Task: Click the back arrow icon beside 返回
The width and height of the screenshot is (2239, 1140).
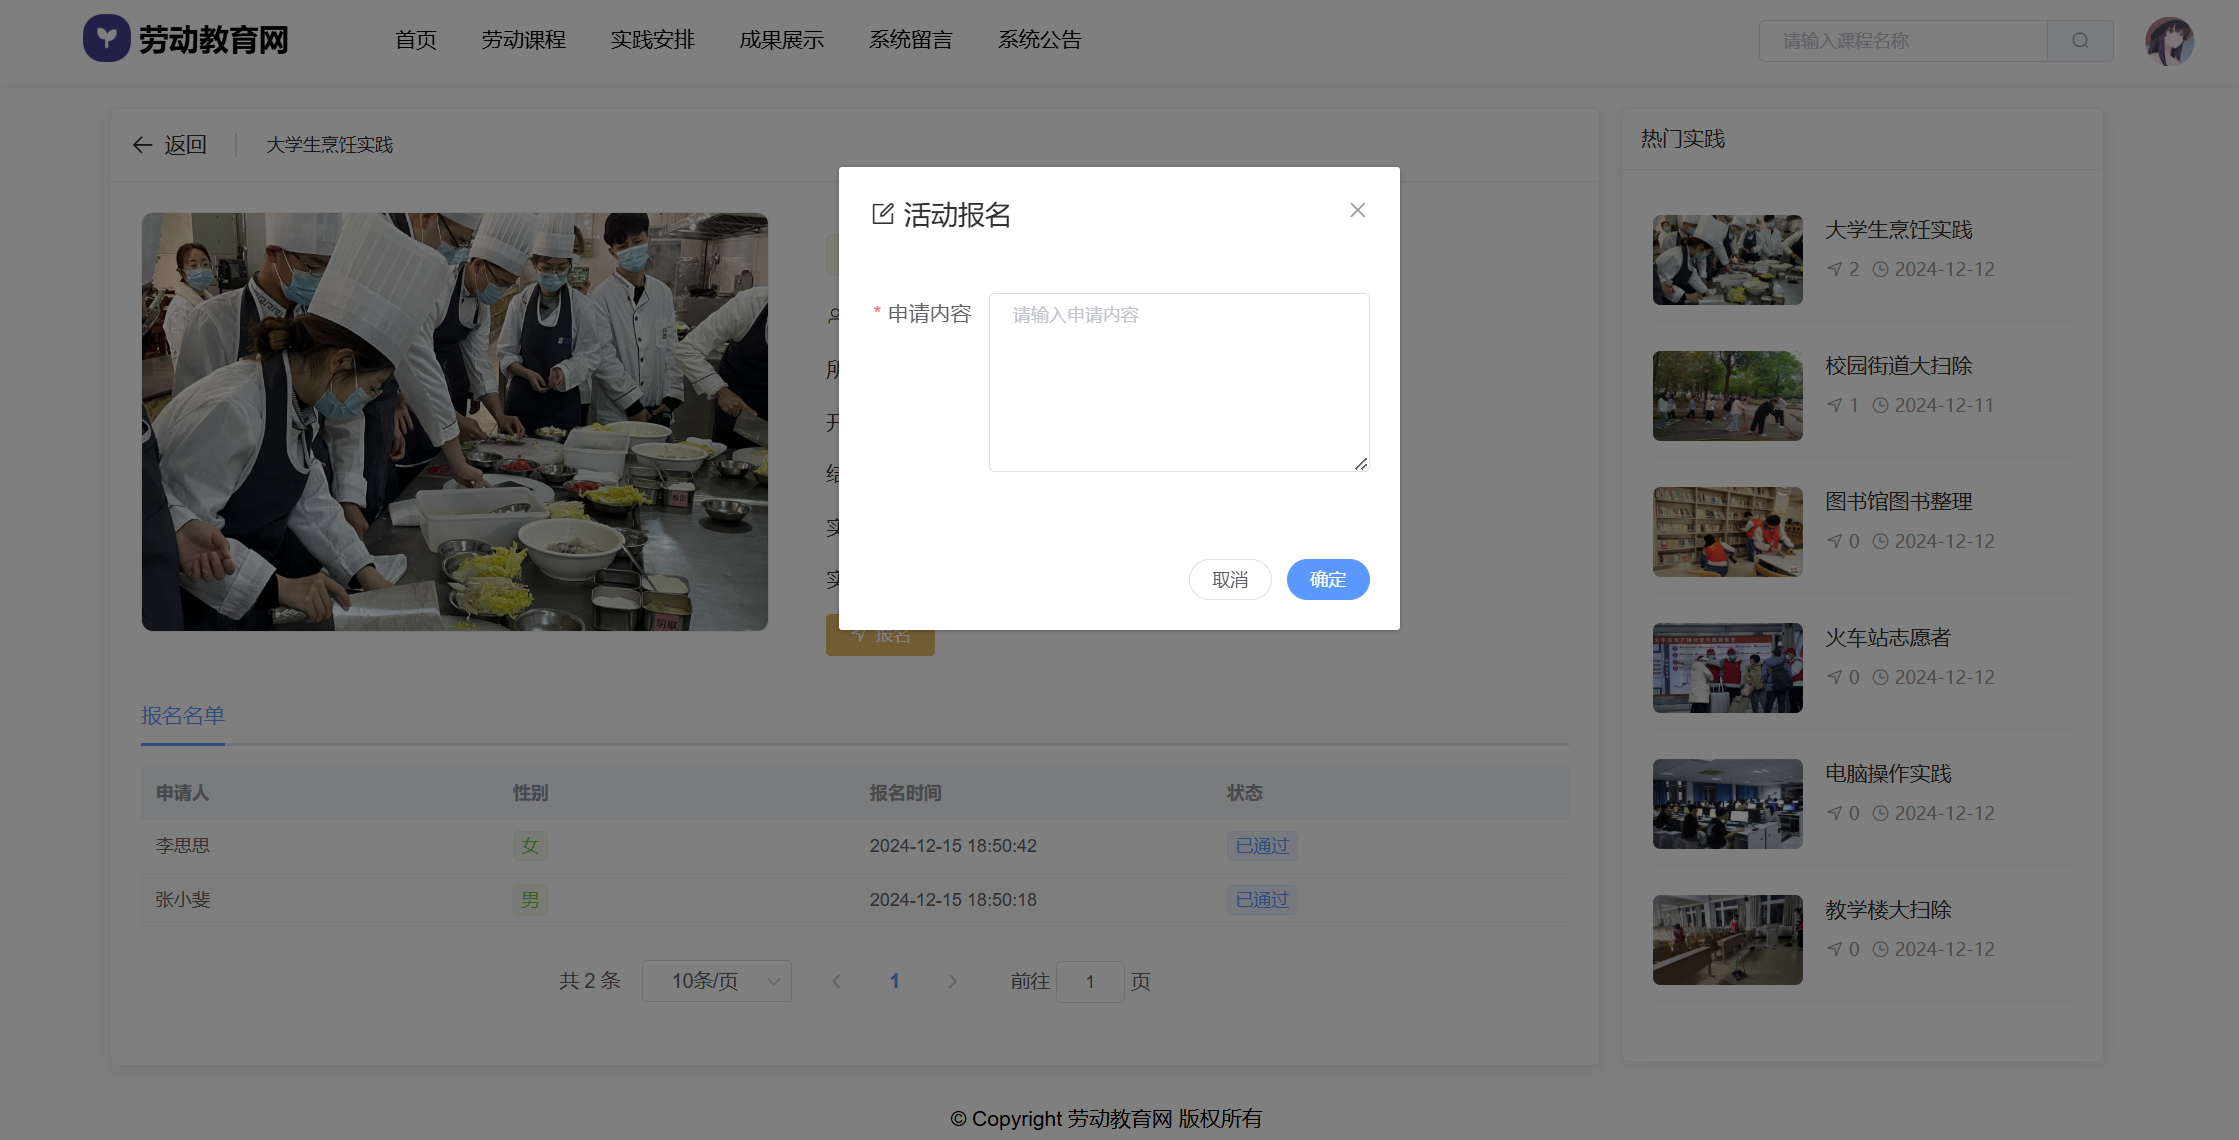Action: click(142, 145)
